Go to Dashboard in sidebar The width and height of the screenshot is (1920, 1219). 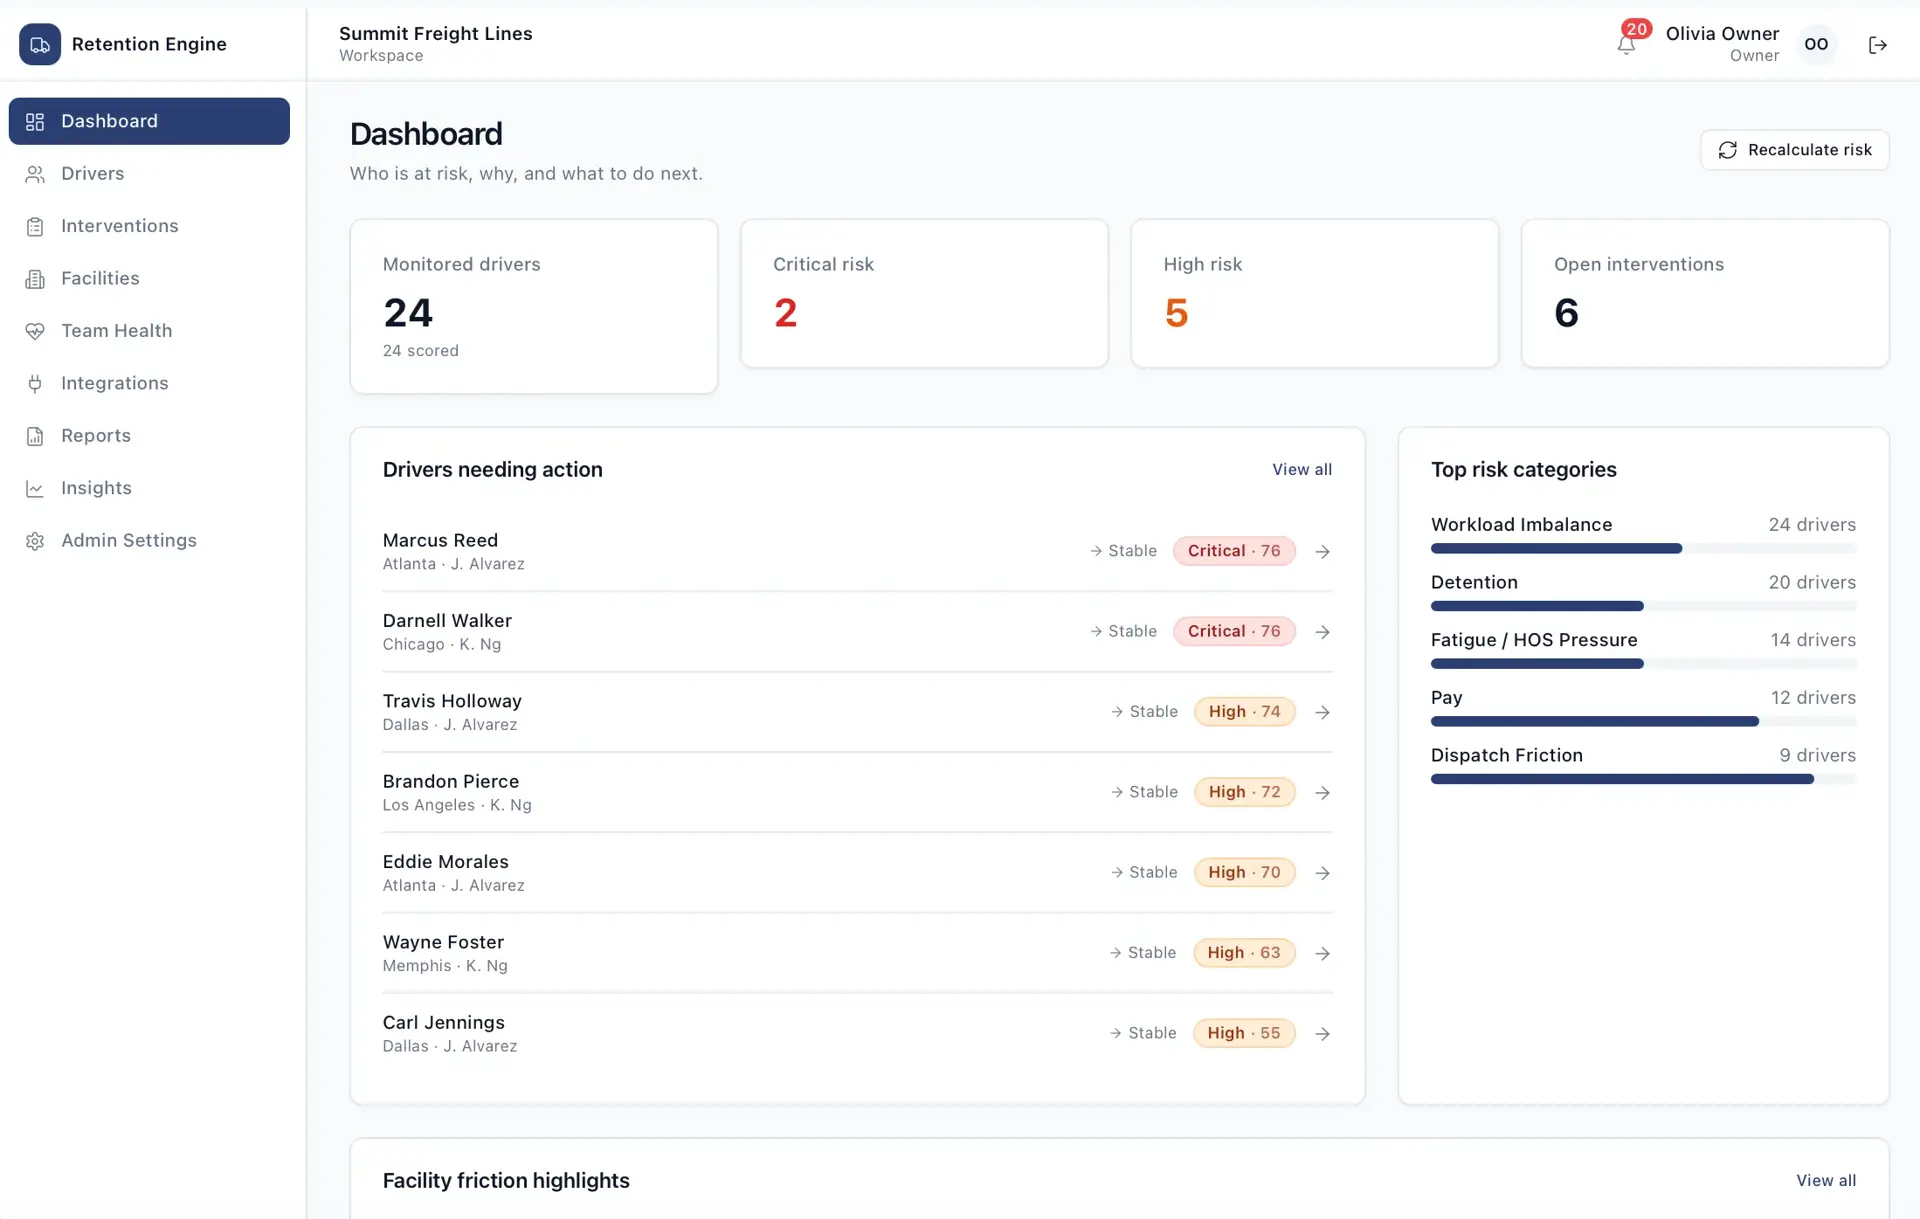coord(149,121)
